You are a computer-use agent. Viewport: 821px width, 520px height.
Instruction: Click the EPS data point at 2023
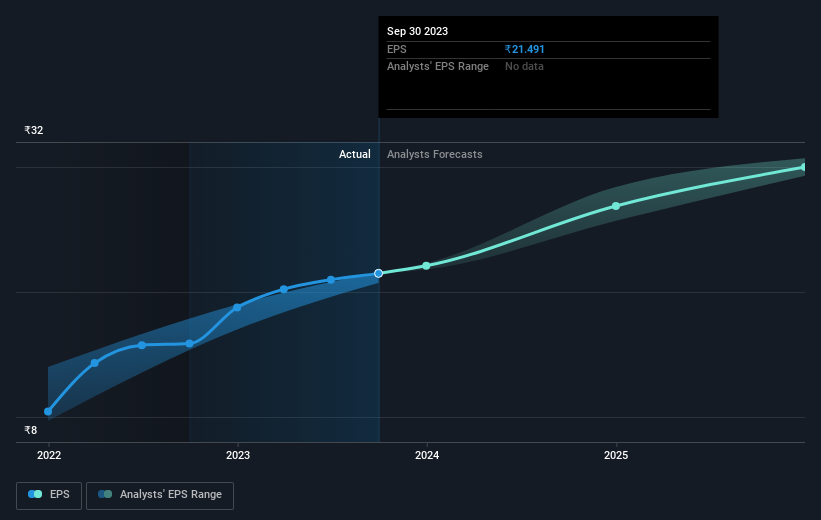237,307
